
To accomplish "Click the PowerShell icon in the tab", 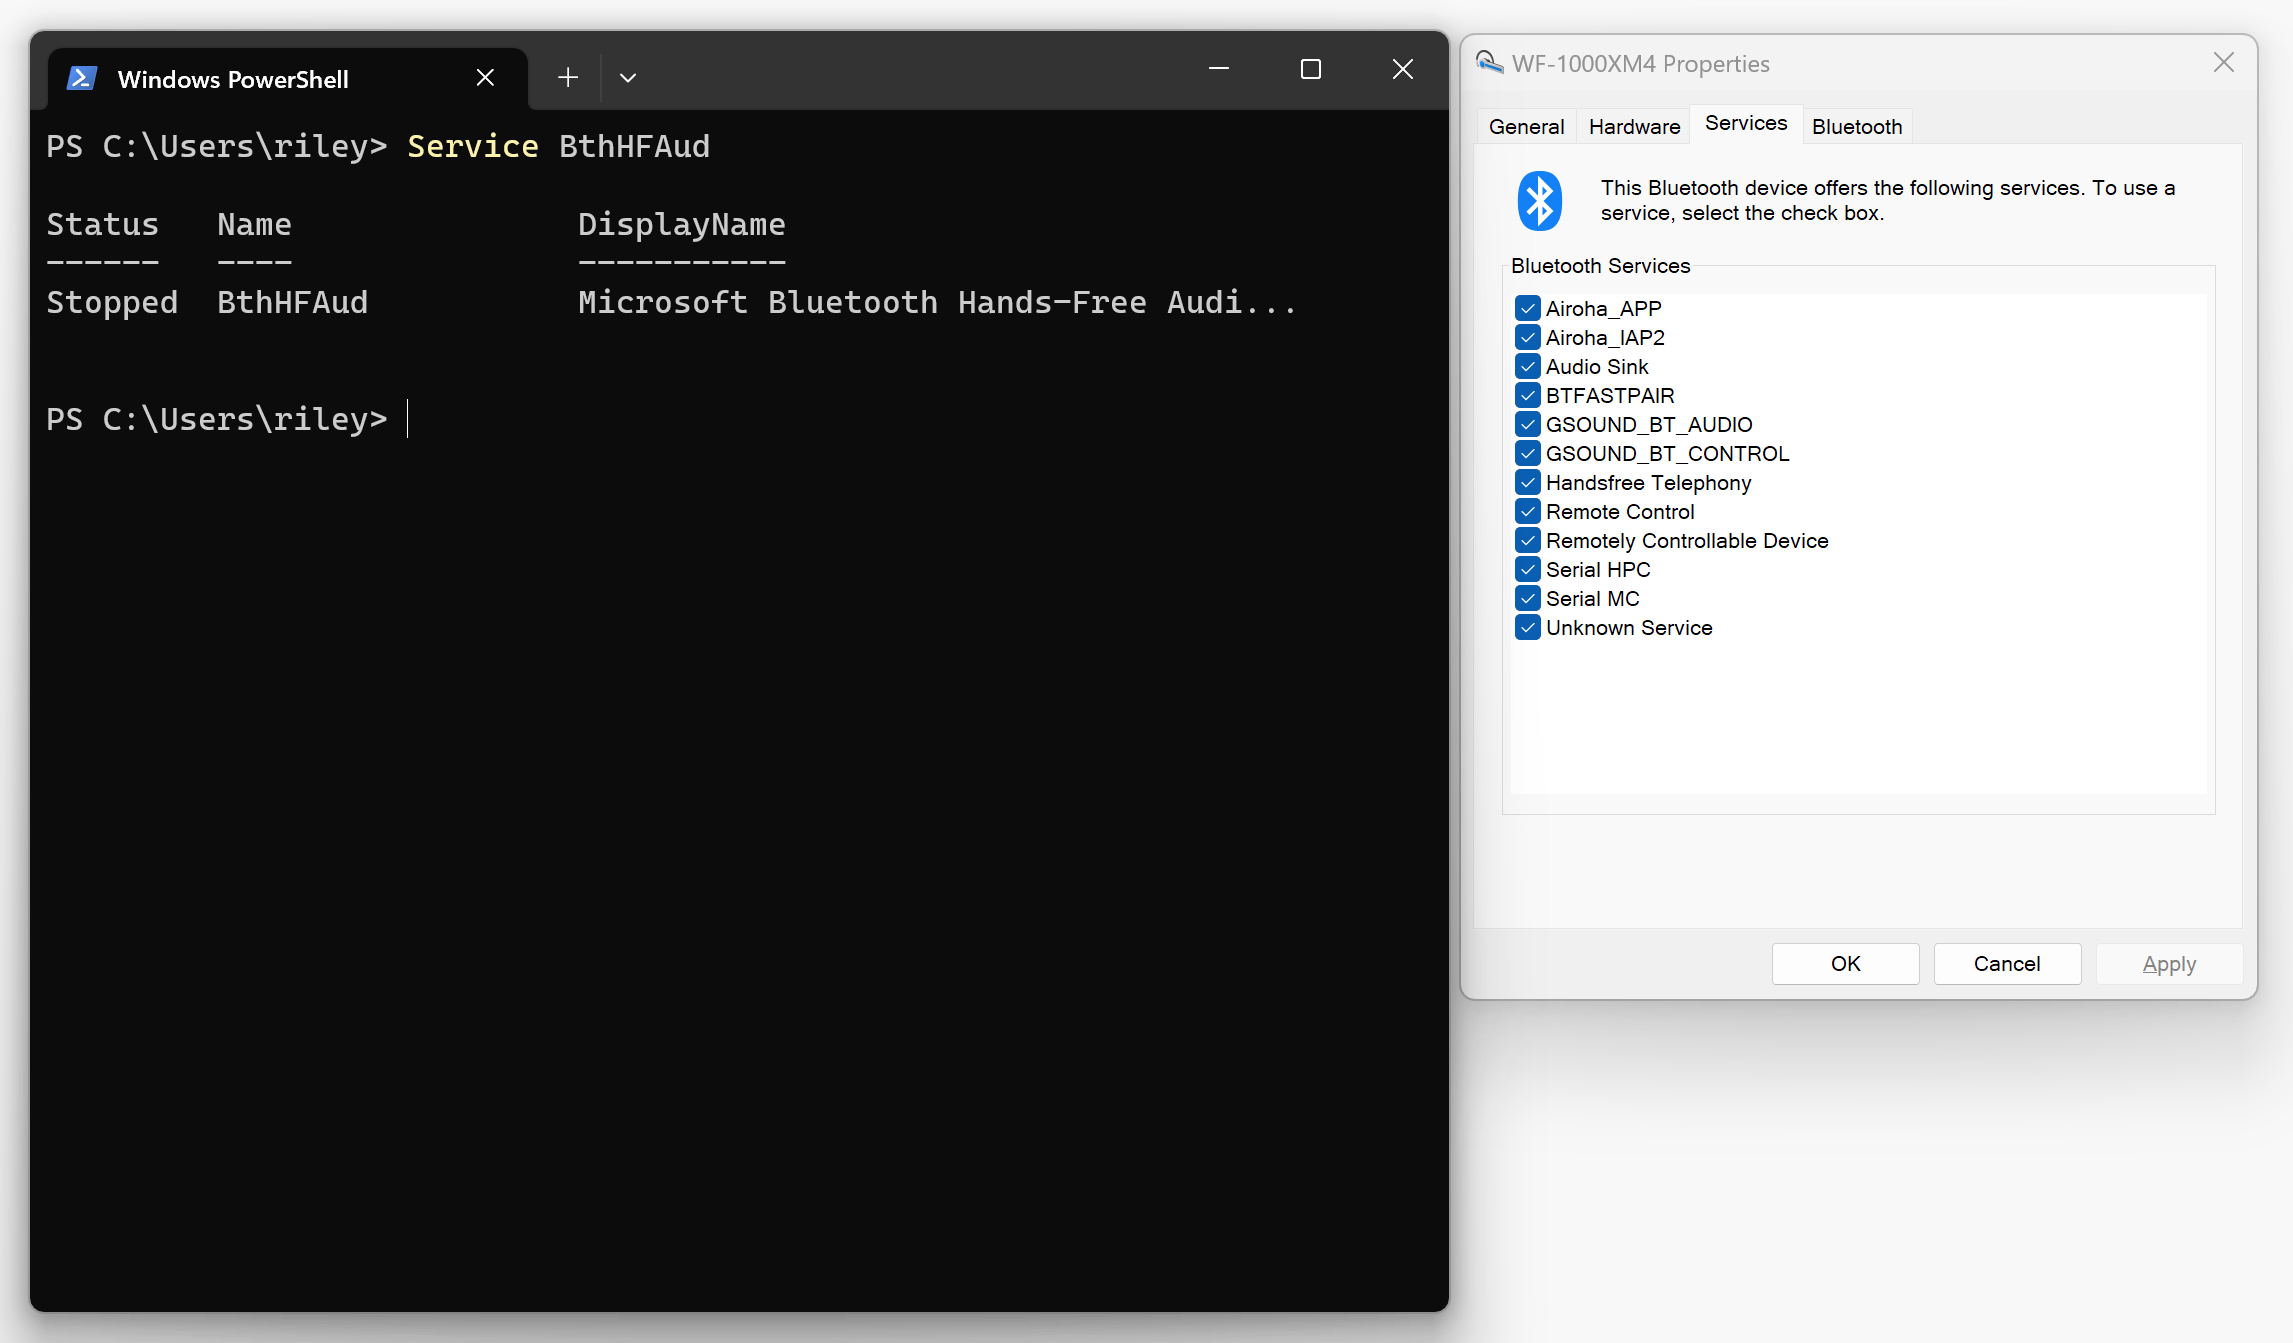I will (x=82, y=78).
